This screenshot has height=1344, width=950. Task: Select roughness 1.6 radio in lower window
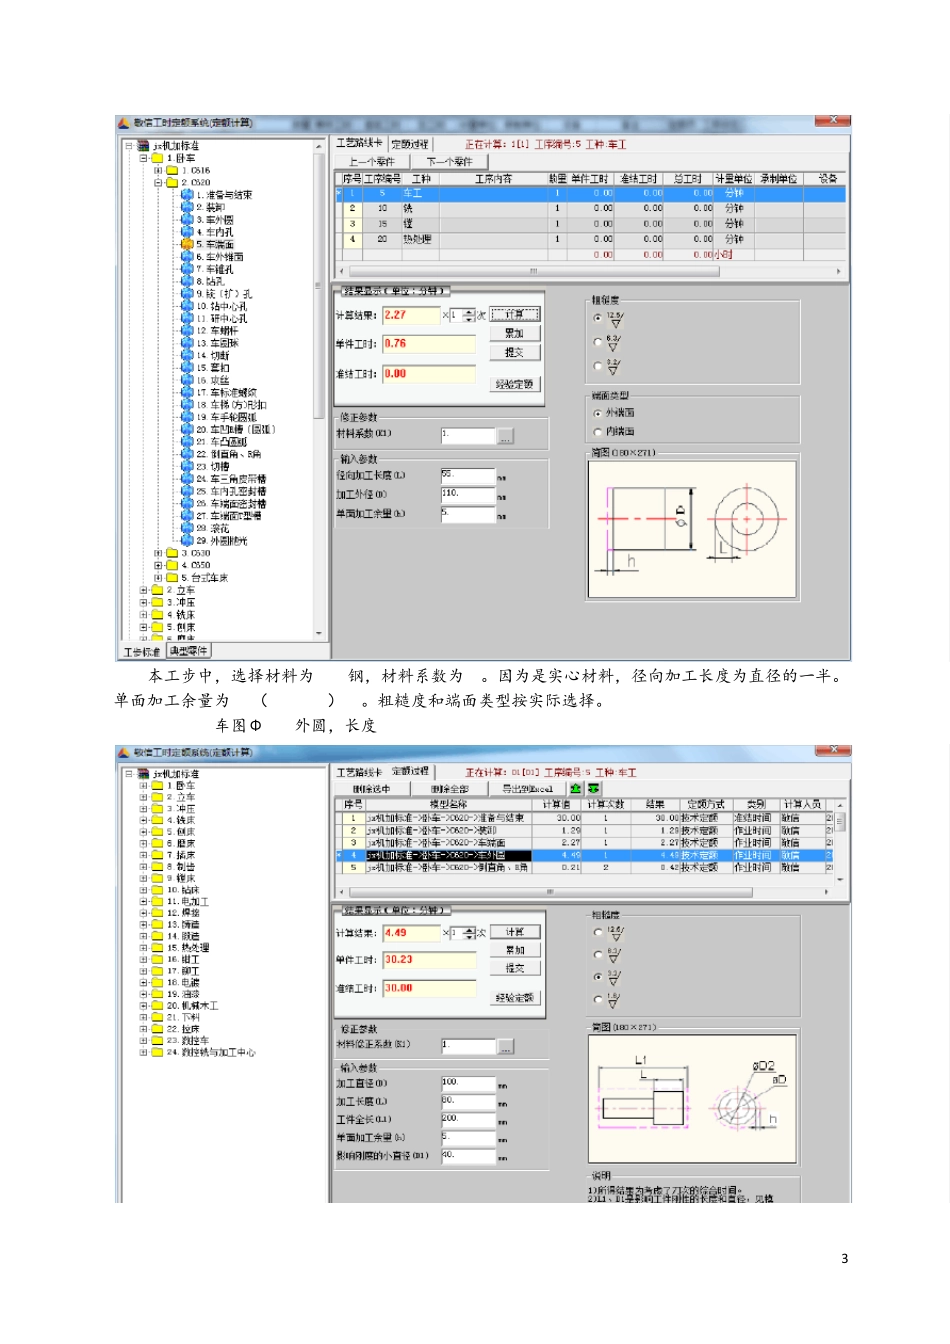coord(598,1000)
